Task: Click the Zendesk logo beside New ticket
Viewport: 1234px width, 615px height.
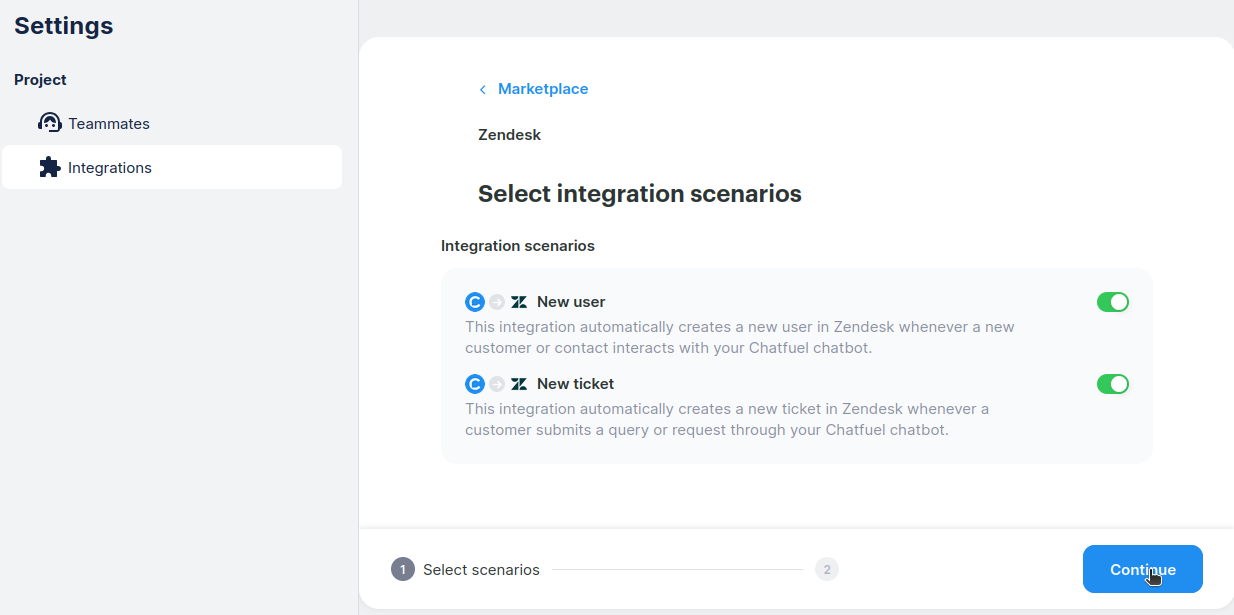Action: (519, 384)
